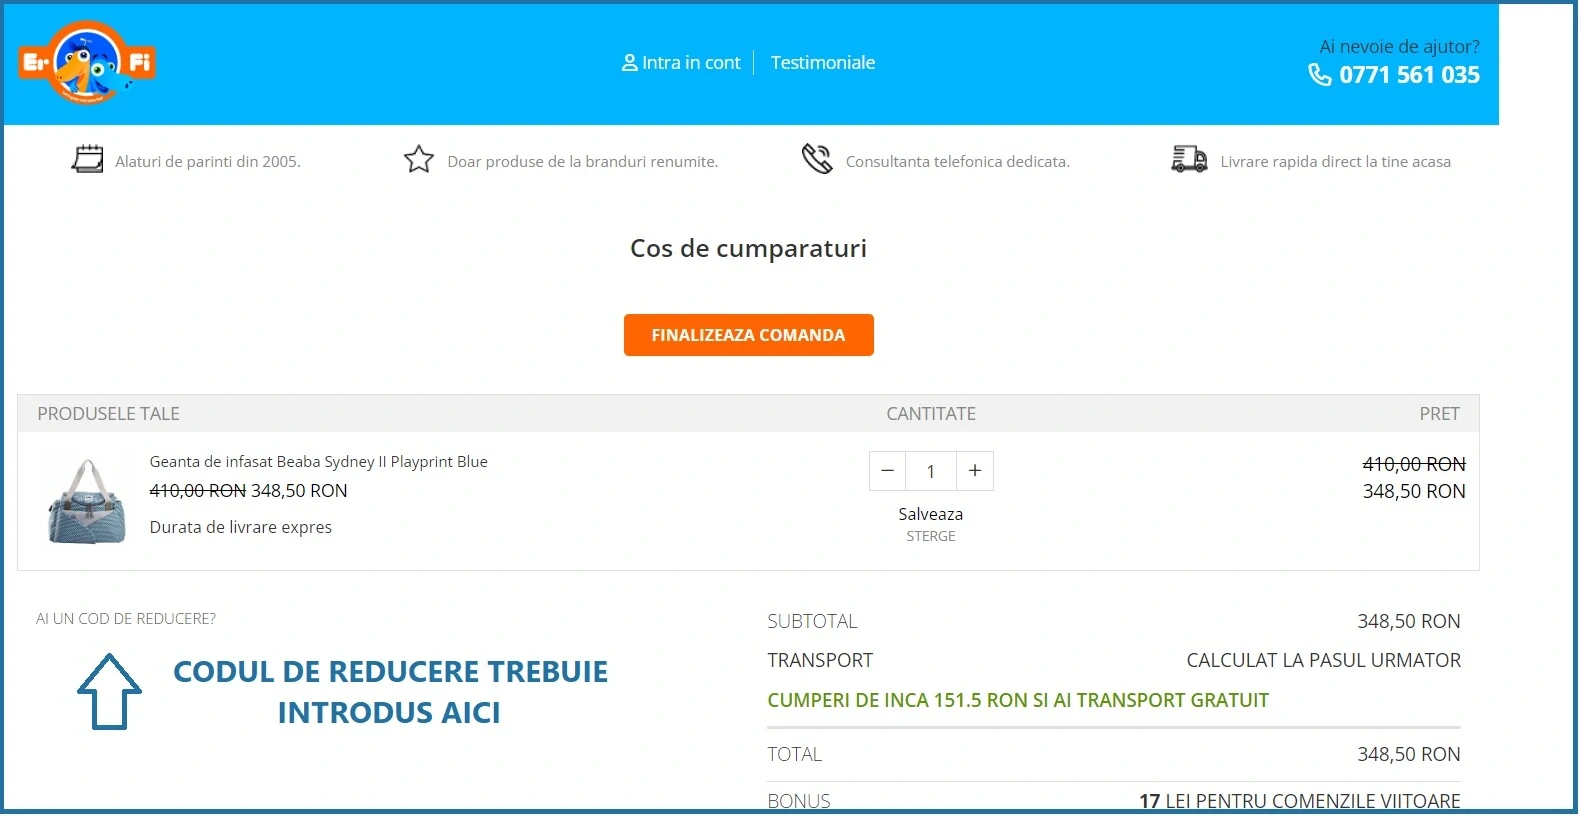
Task: Click Finalizeaza Comanda button
Action: point(748,335)
